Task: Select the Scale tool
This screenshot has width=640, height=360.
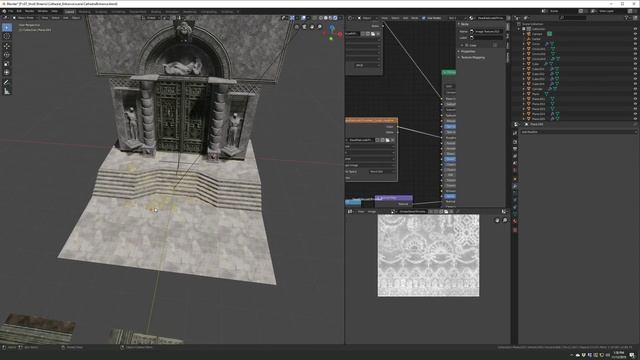Action: [7, 64]
